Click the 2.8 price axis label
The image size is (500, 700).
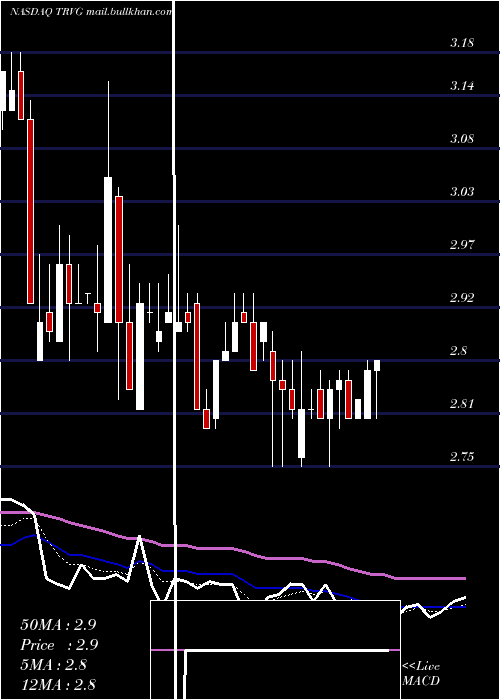click(458, 351)
